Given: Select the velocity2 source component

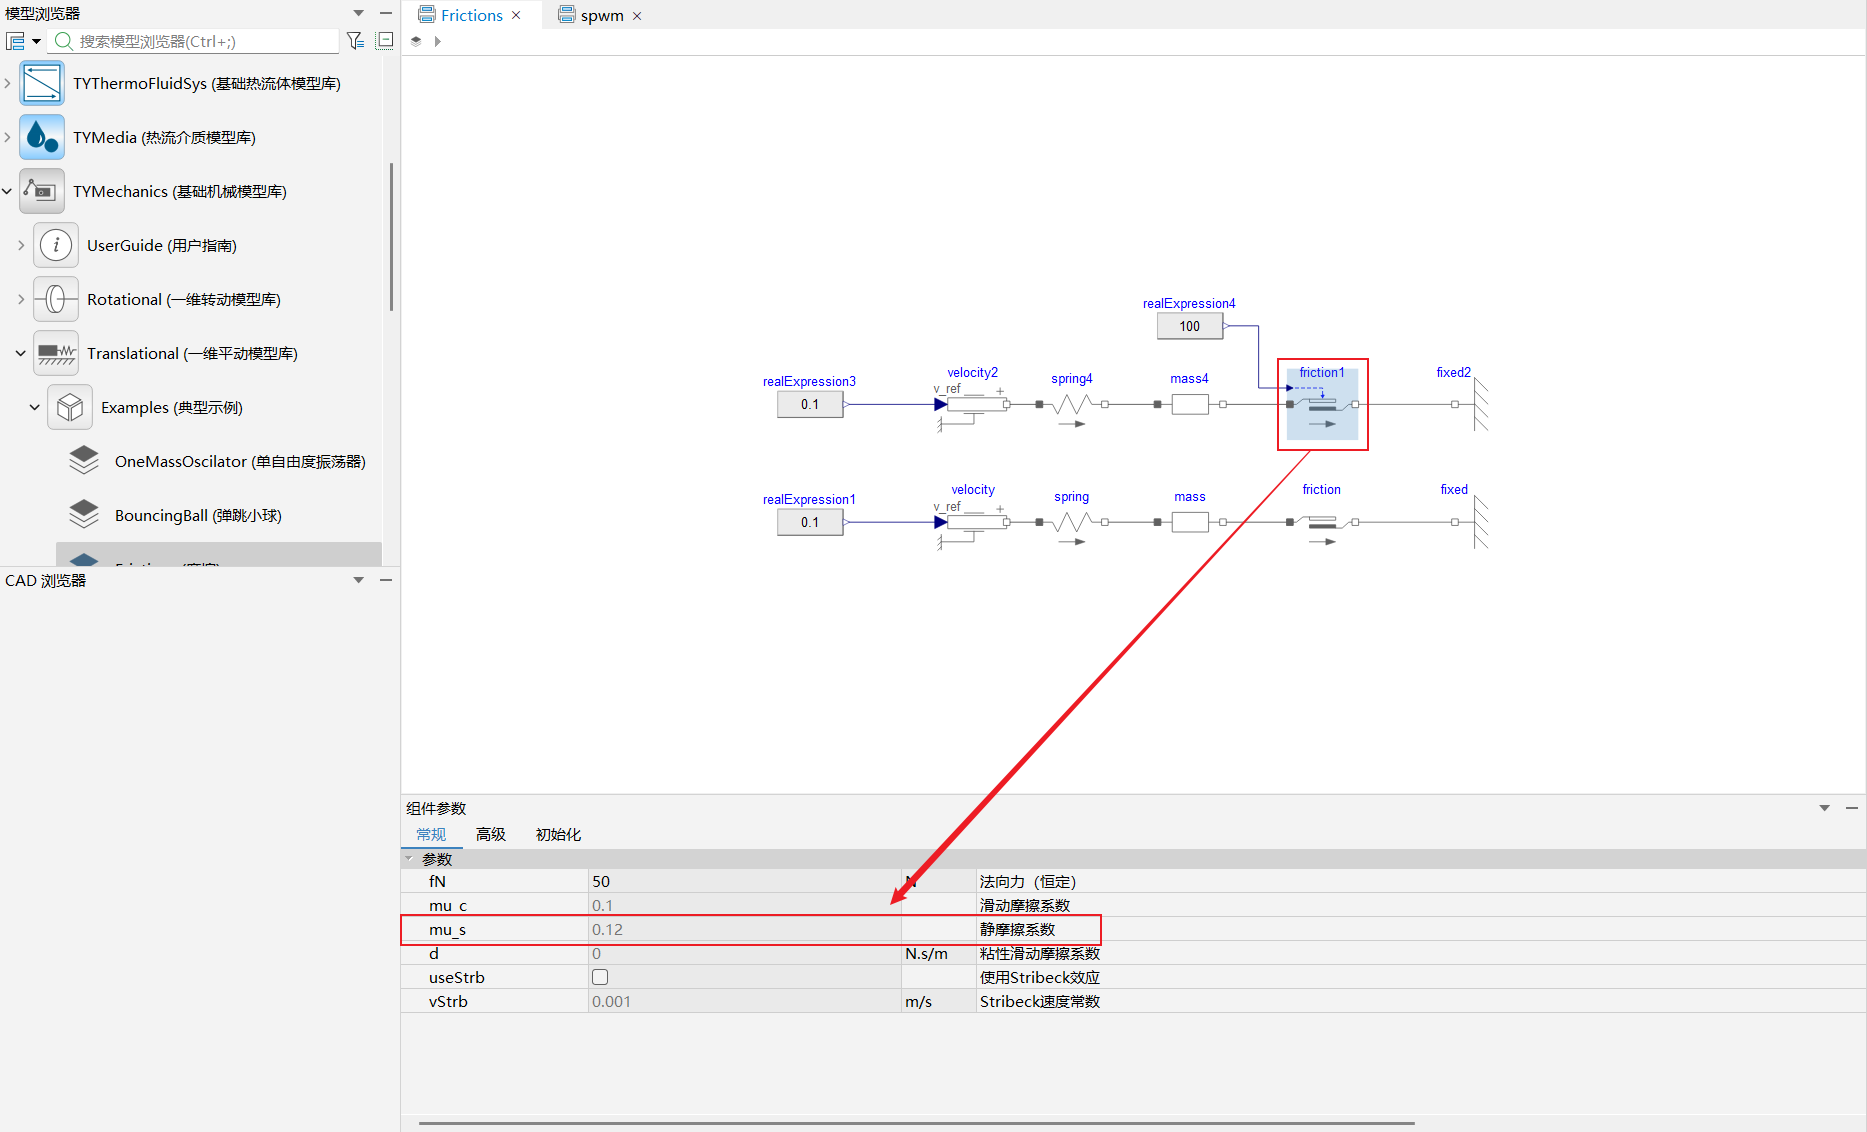Looking at the screenshot, I should tap(973, 404).
